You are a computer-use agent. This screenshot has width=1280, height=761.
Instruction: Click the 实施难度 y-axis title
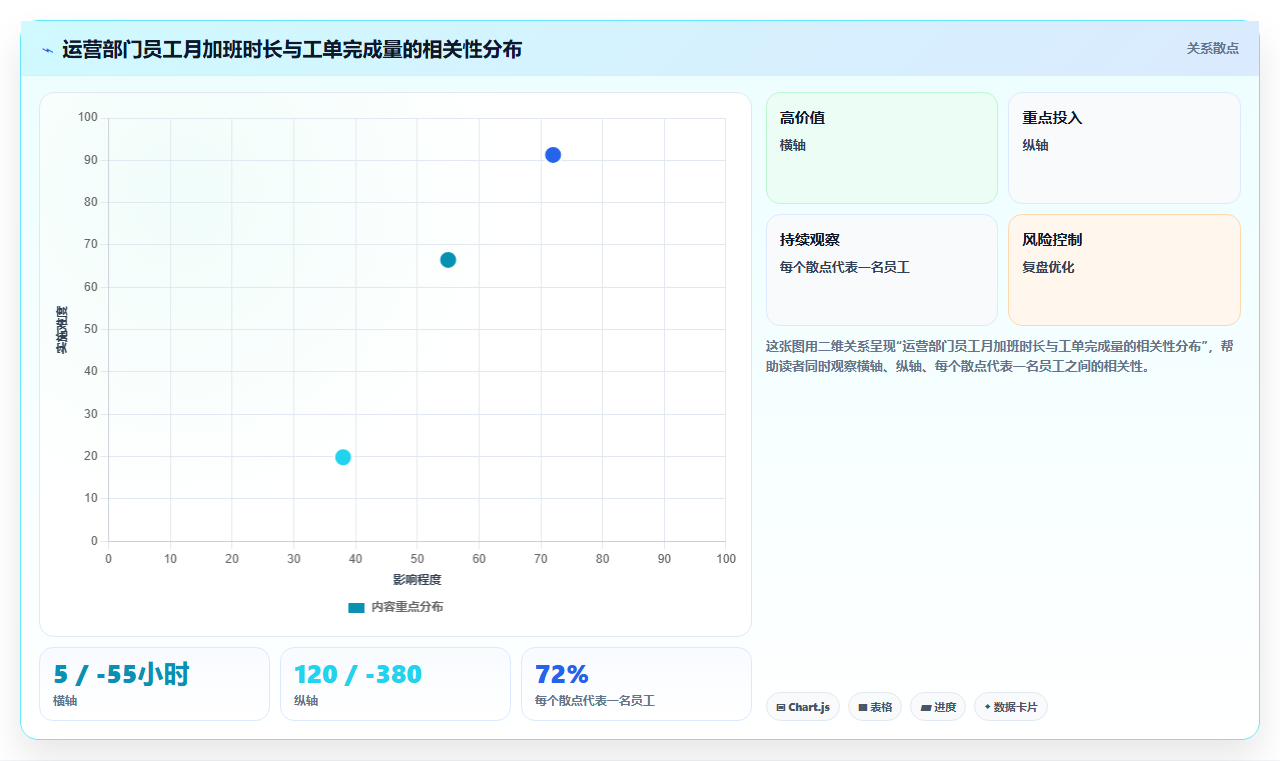point(62,330)
